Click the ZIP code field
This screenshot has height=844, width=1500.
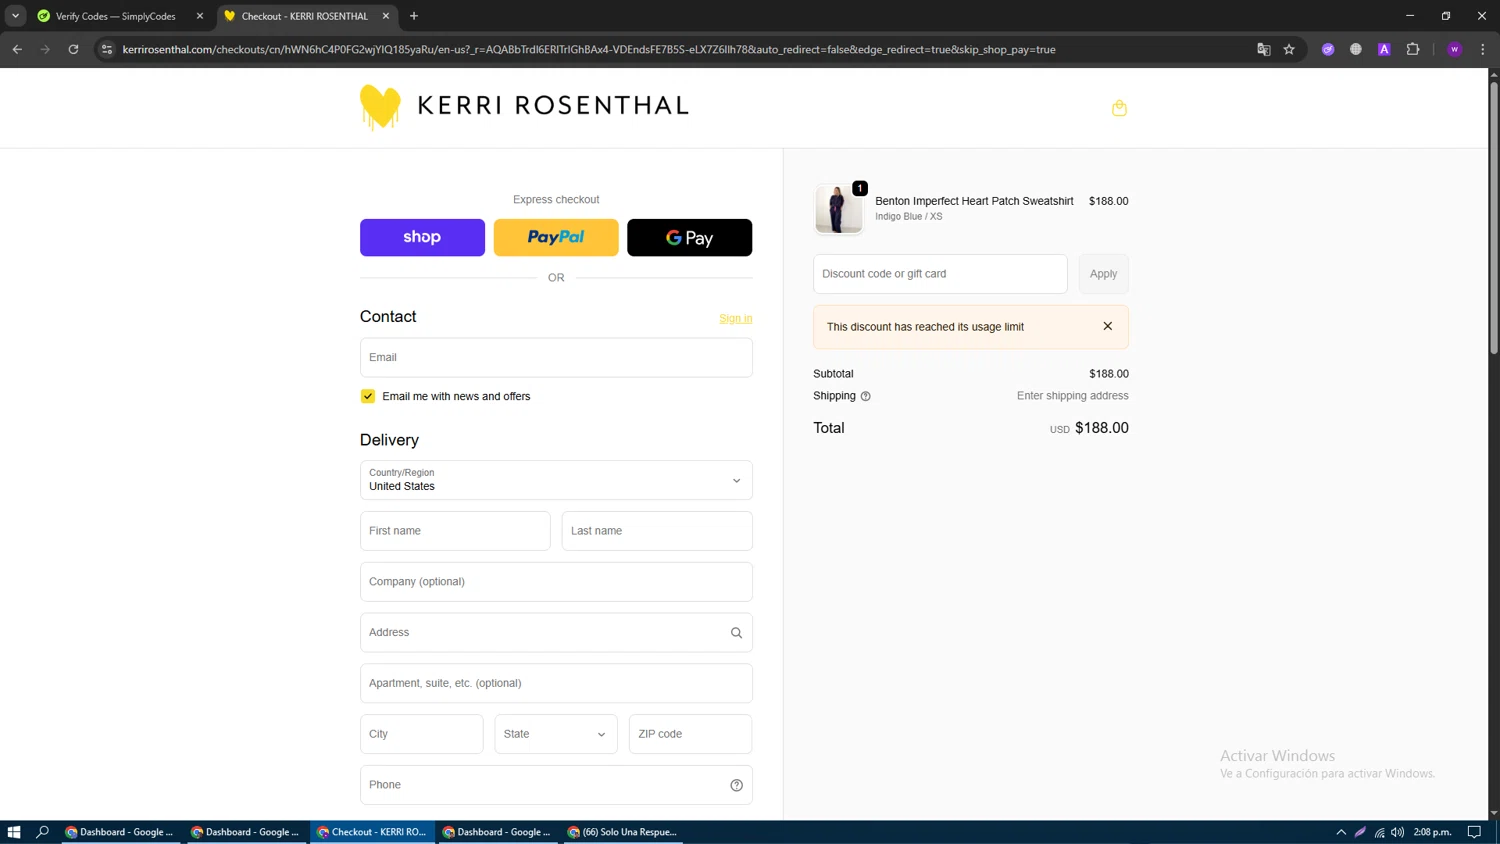click(690, 734)
